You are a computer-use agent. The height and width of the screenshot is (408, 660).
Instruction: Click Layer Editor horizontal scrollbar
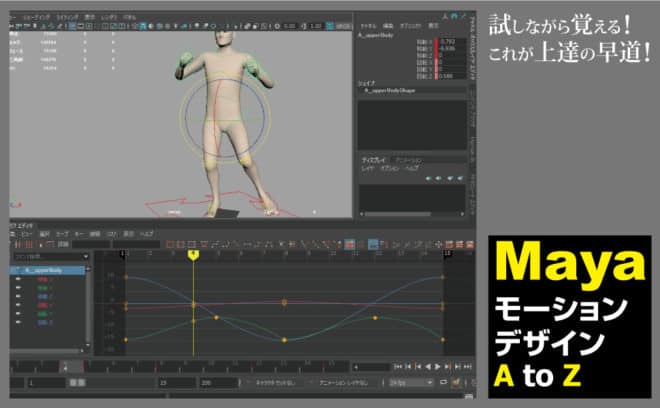[x=398, y=214]
